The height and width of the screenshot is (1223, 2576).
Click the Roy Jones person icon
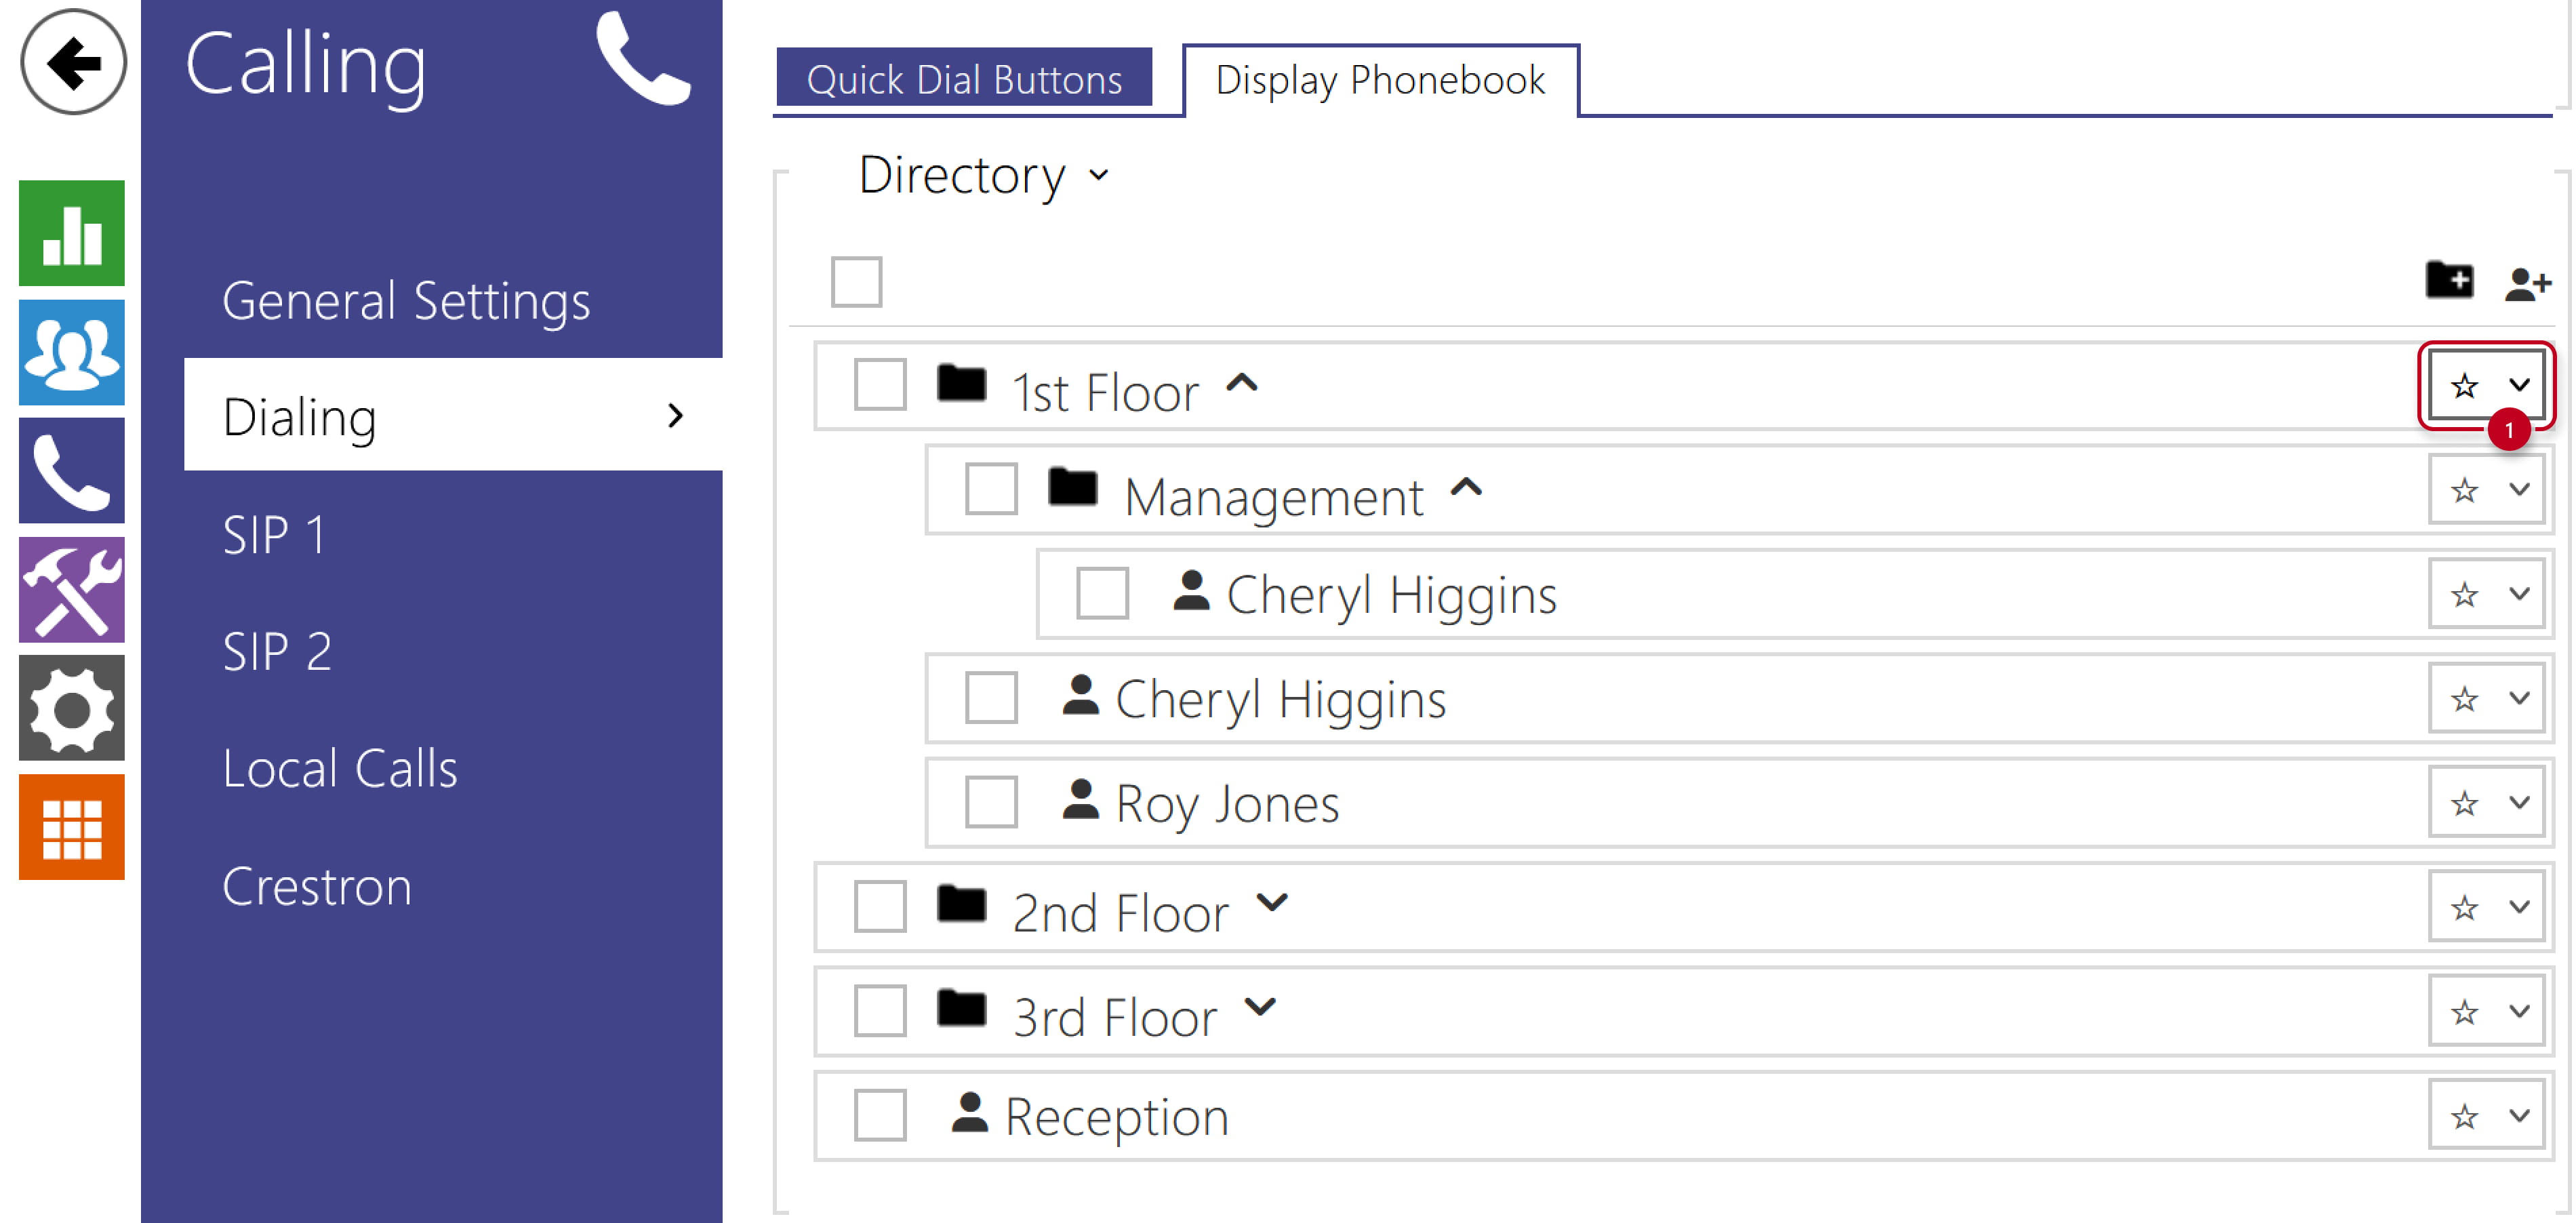point(1080,799)
